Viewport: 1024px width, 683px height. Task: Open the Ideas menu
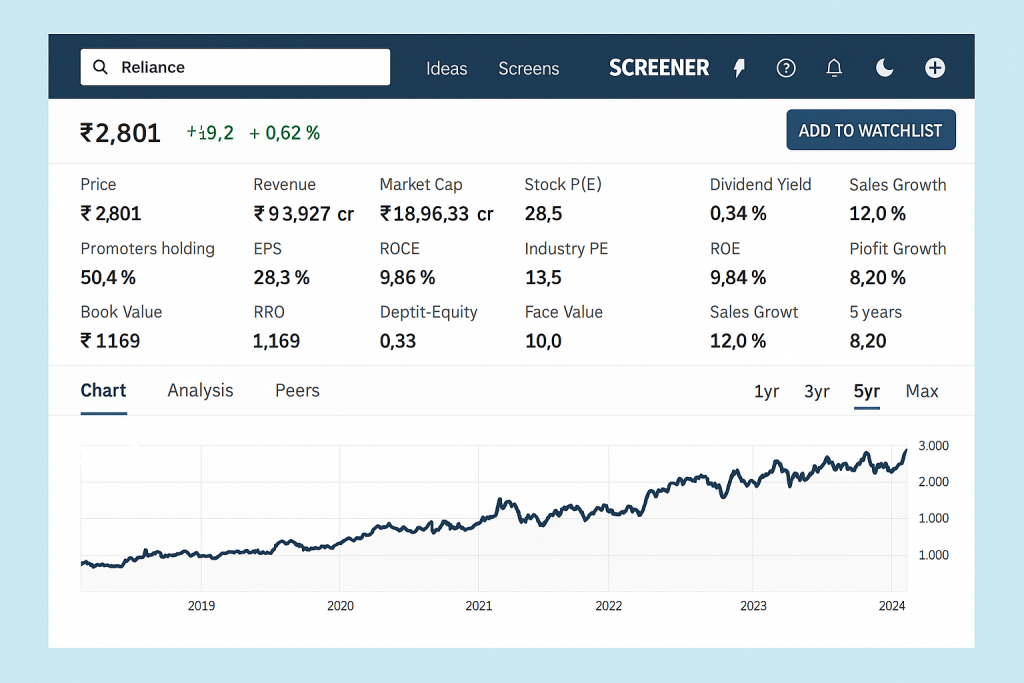click(x=447, y=69)
